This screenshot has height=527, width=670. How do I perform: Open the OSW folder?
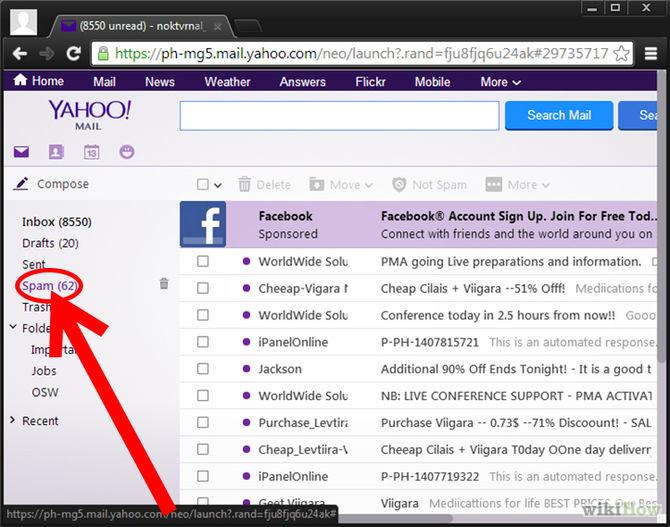pyautogui.click(x=45, y=392)
